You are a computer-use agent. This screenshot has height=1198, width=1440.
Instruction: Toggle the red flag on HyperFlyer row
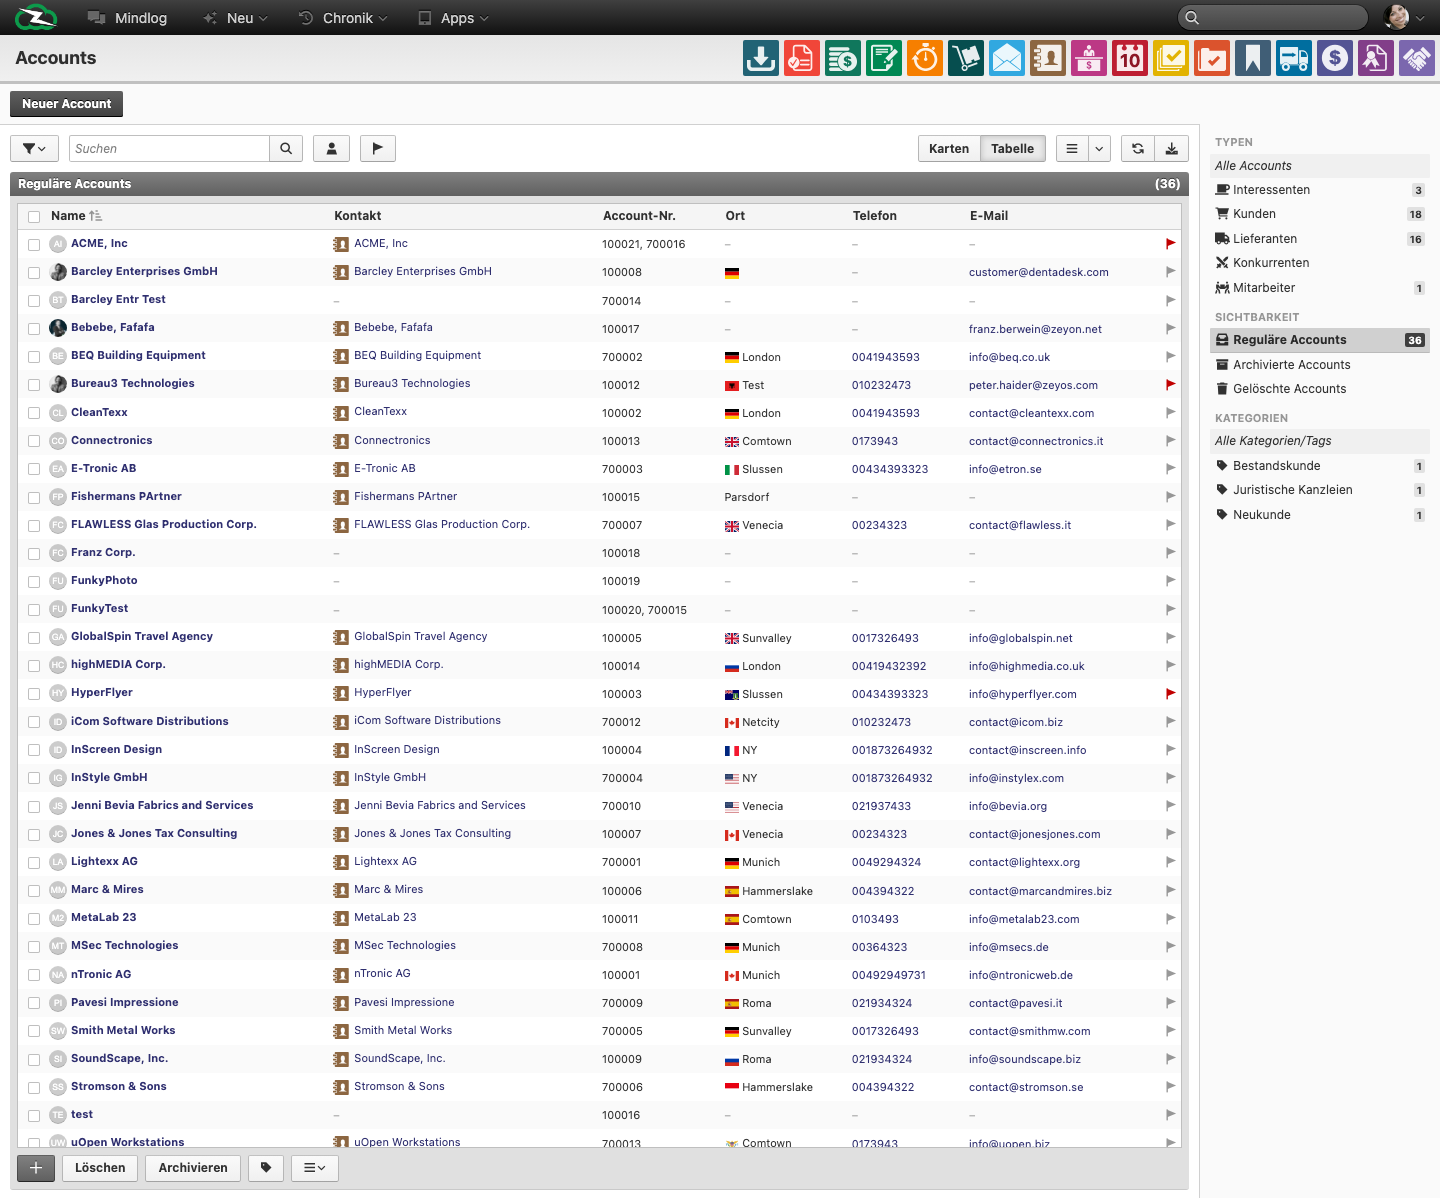click(x=1170, y=693)
